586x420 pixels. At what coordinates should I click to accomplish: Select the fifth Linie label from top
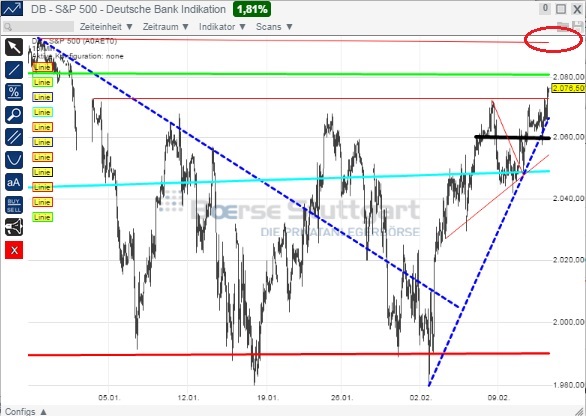(x=42, y=127)
